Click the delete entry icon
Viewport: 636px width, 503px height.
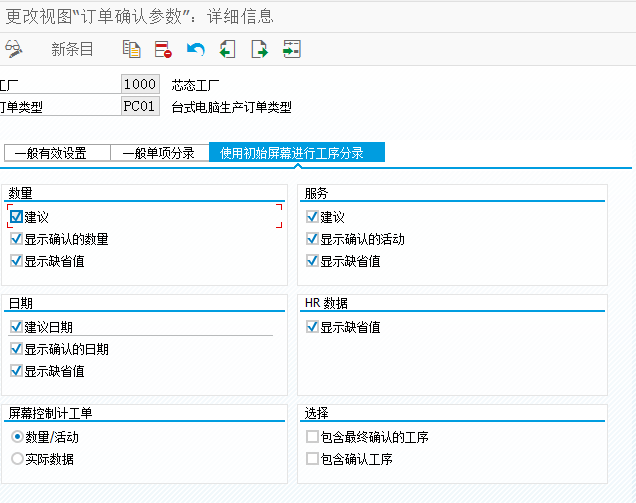click(163, 49)
